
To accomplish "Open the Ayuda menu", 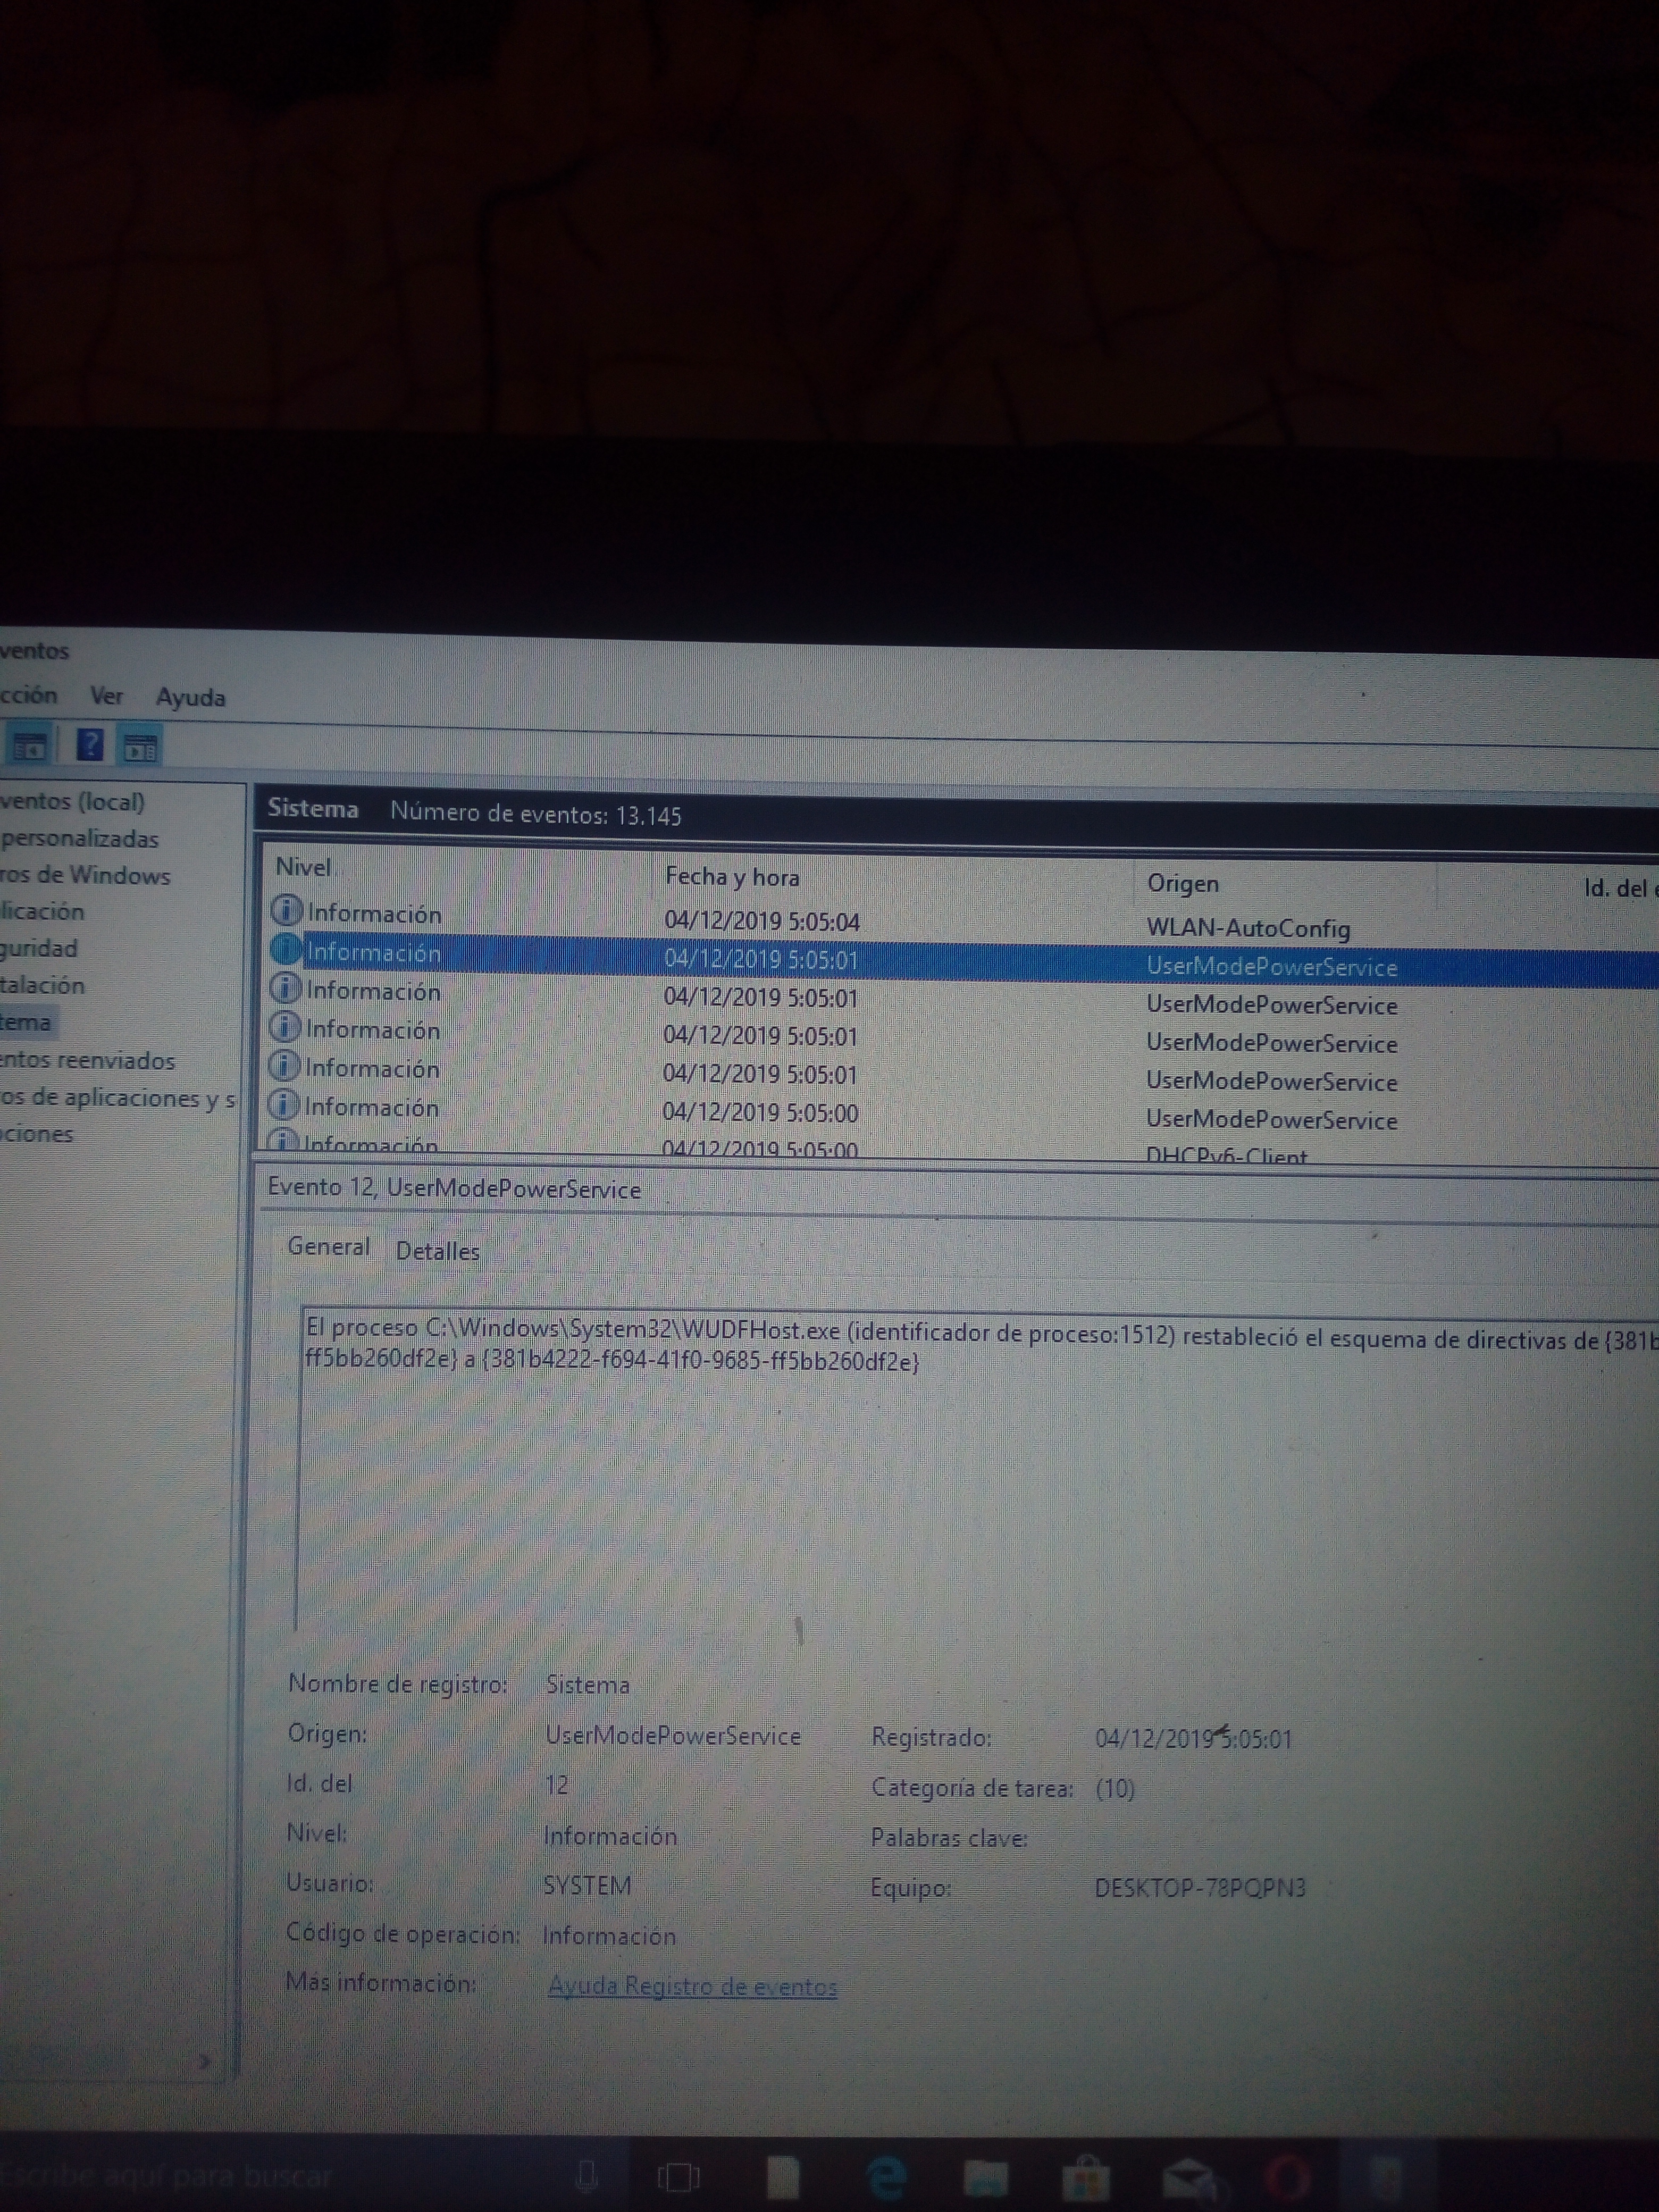I will coord(190,698).
